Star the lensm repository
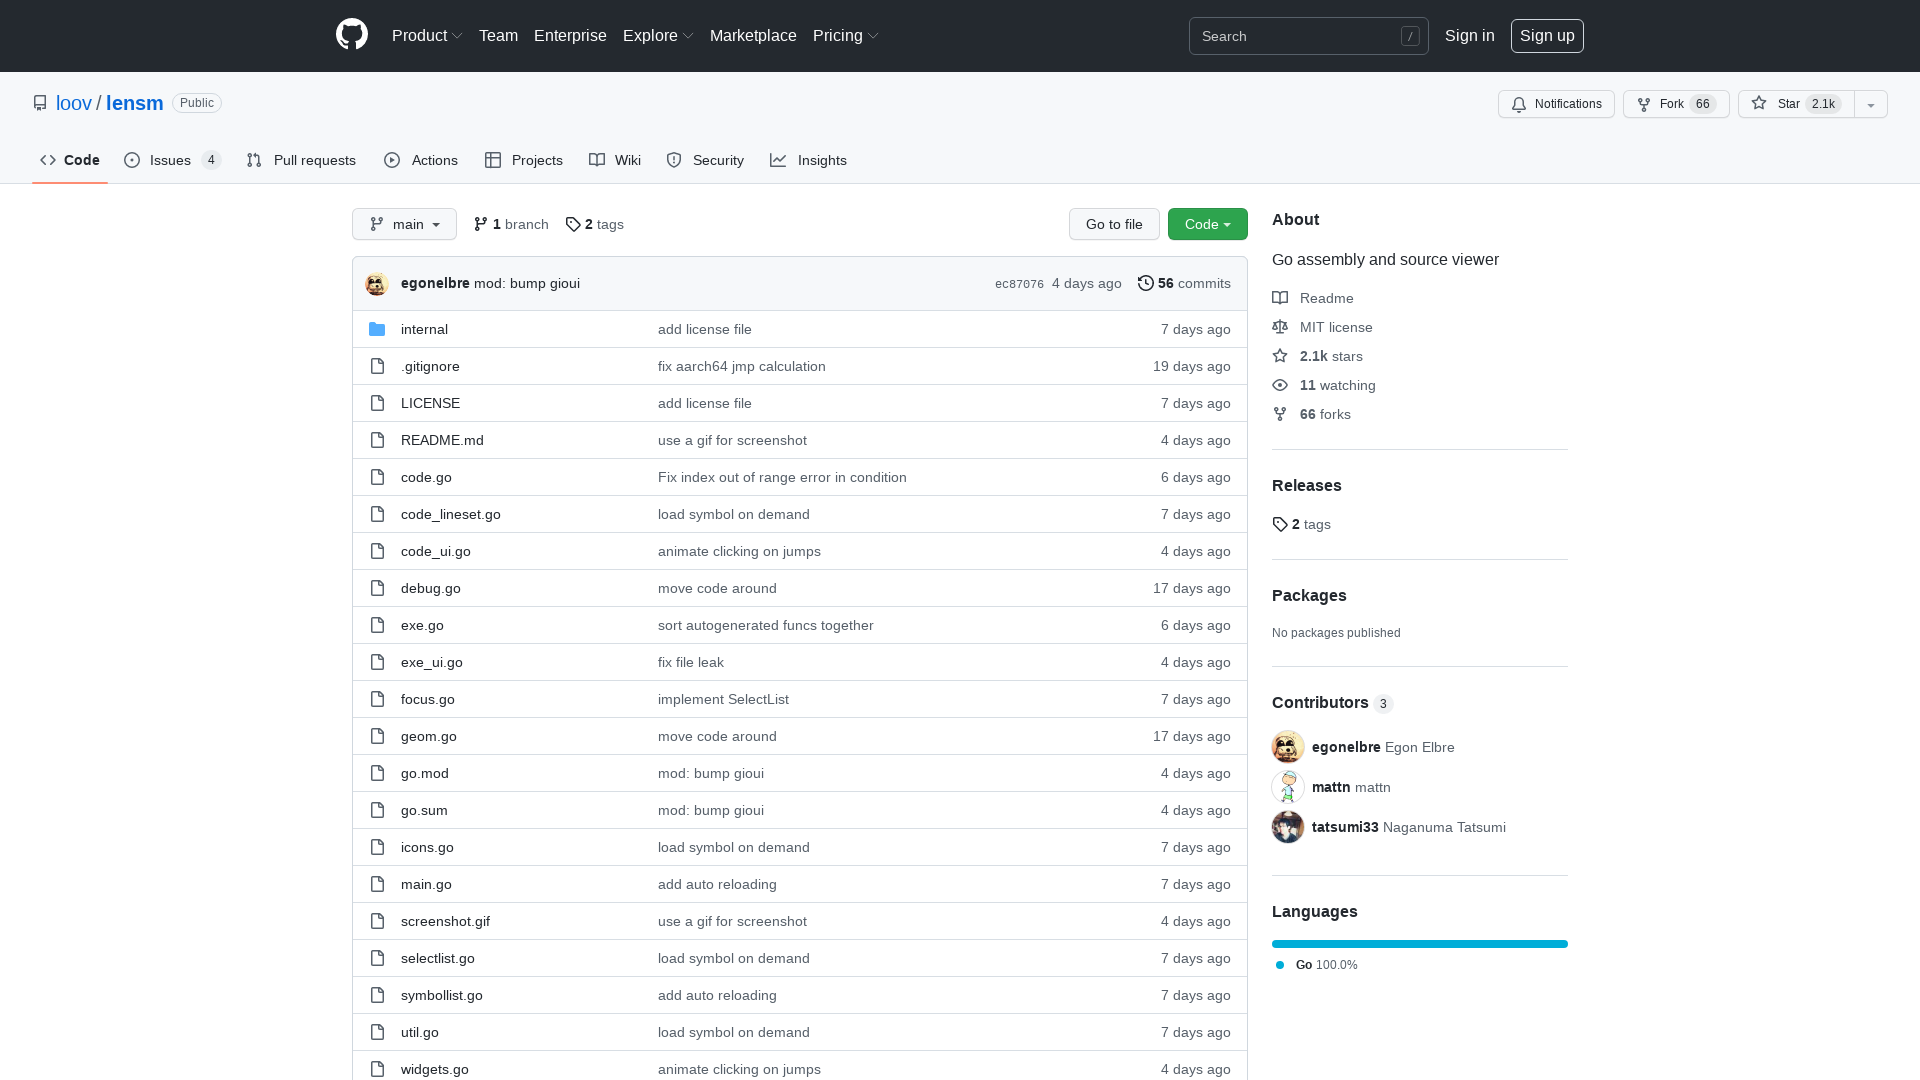1920x1080 pixels. point(1793,104)
